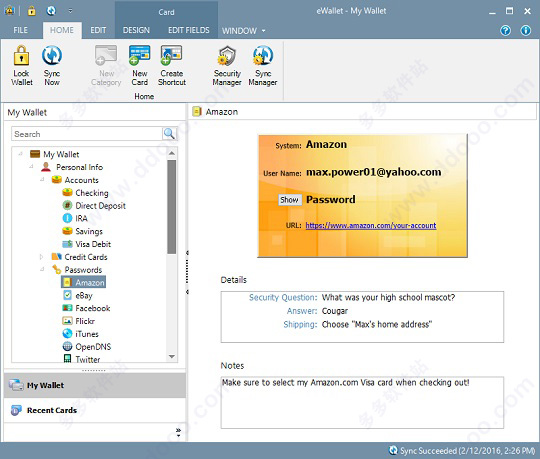Screen dimensions: 540x459
Task: Open the amazon.com your-account URL
Action: 371,226
